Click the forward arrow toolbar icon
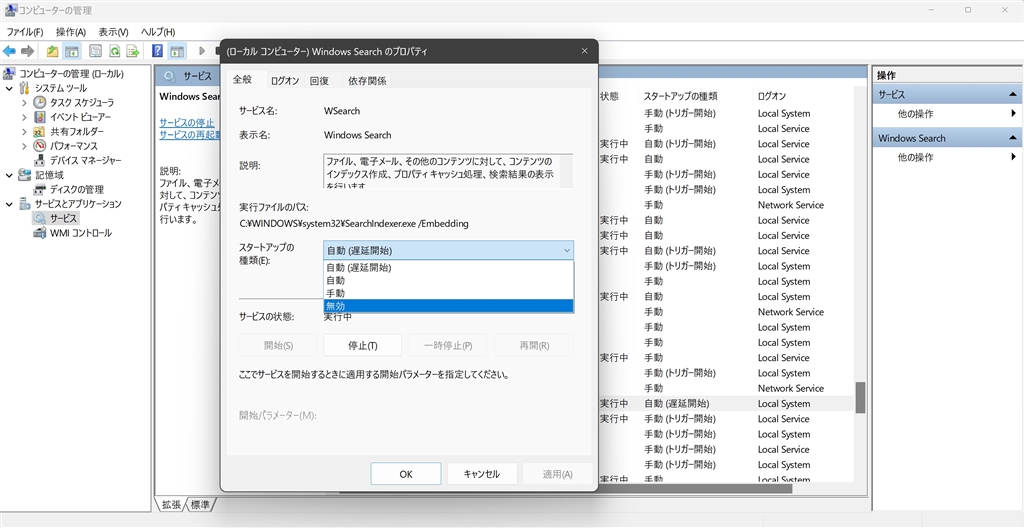1024x528 pixels. [27, 51]
